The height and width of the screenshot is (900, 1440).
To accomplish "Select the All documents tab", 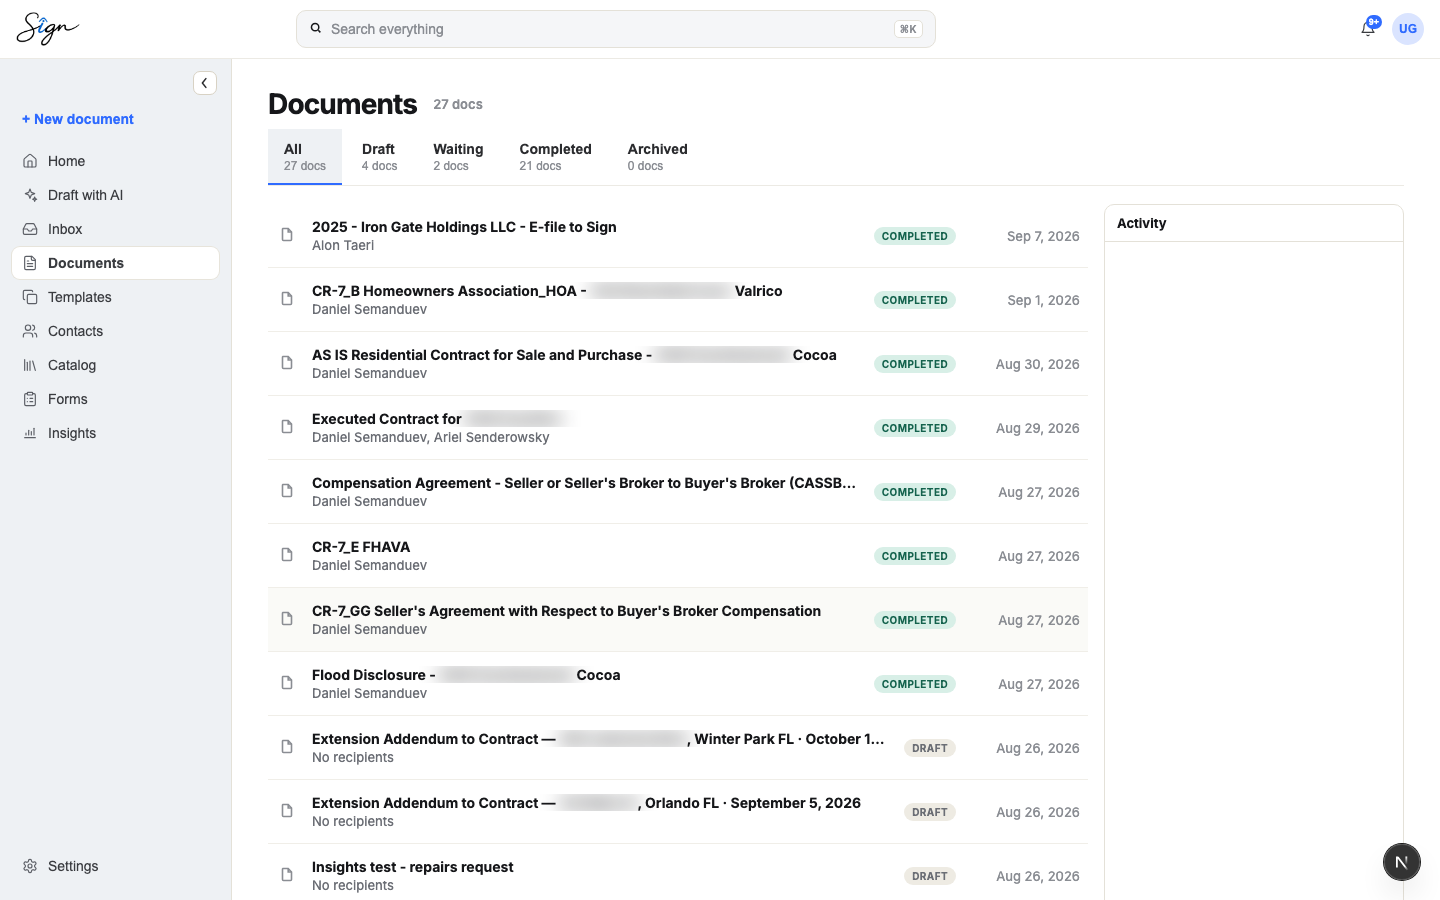I will [305, 157].
